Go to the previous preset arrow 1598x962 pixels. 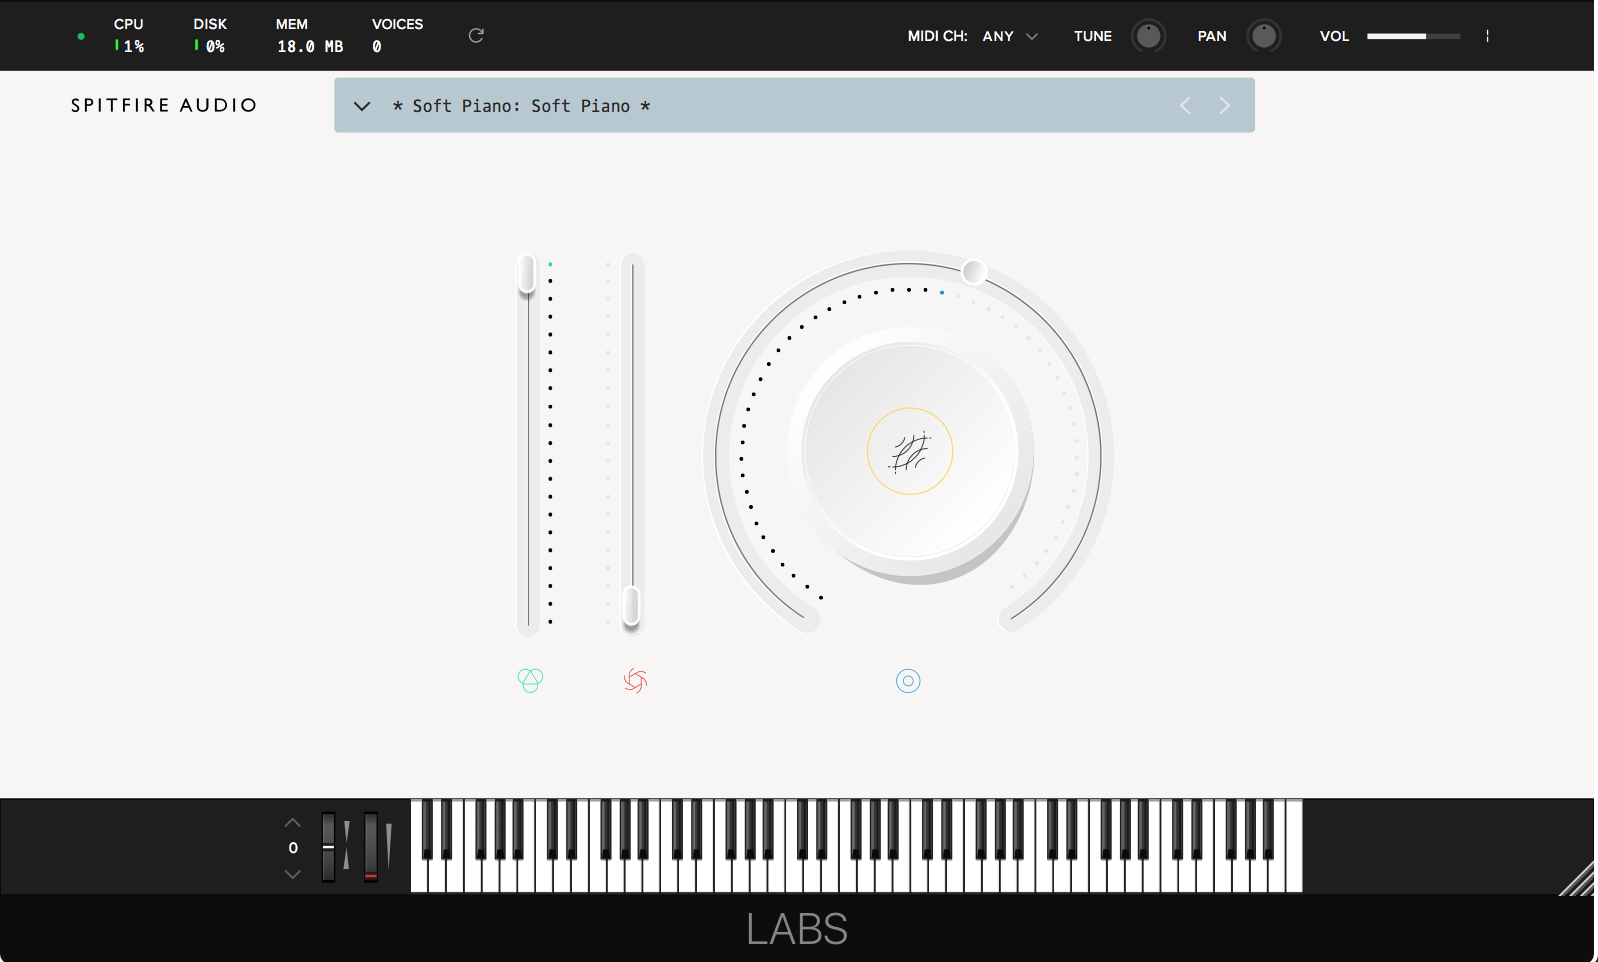[x=1185, y=105]
